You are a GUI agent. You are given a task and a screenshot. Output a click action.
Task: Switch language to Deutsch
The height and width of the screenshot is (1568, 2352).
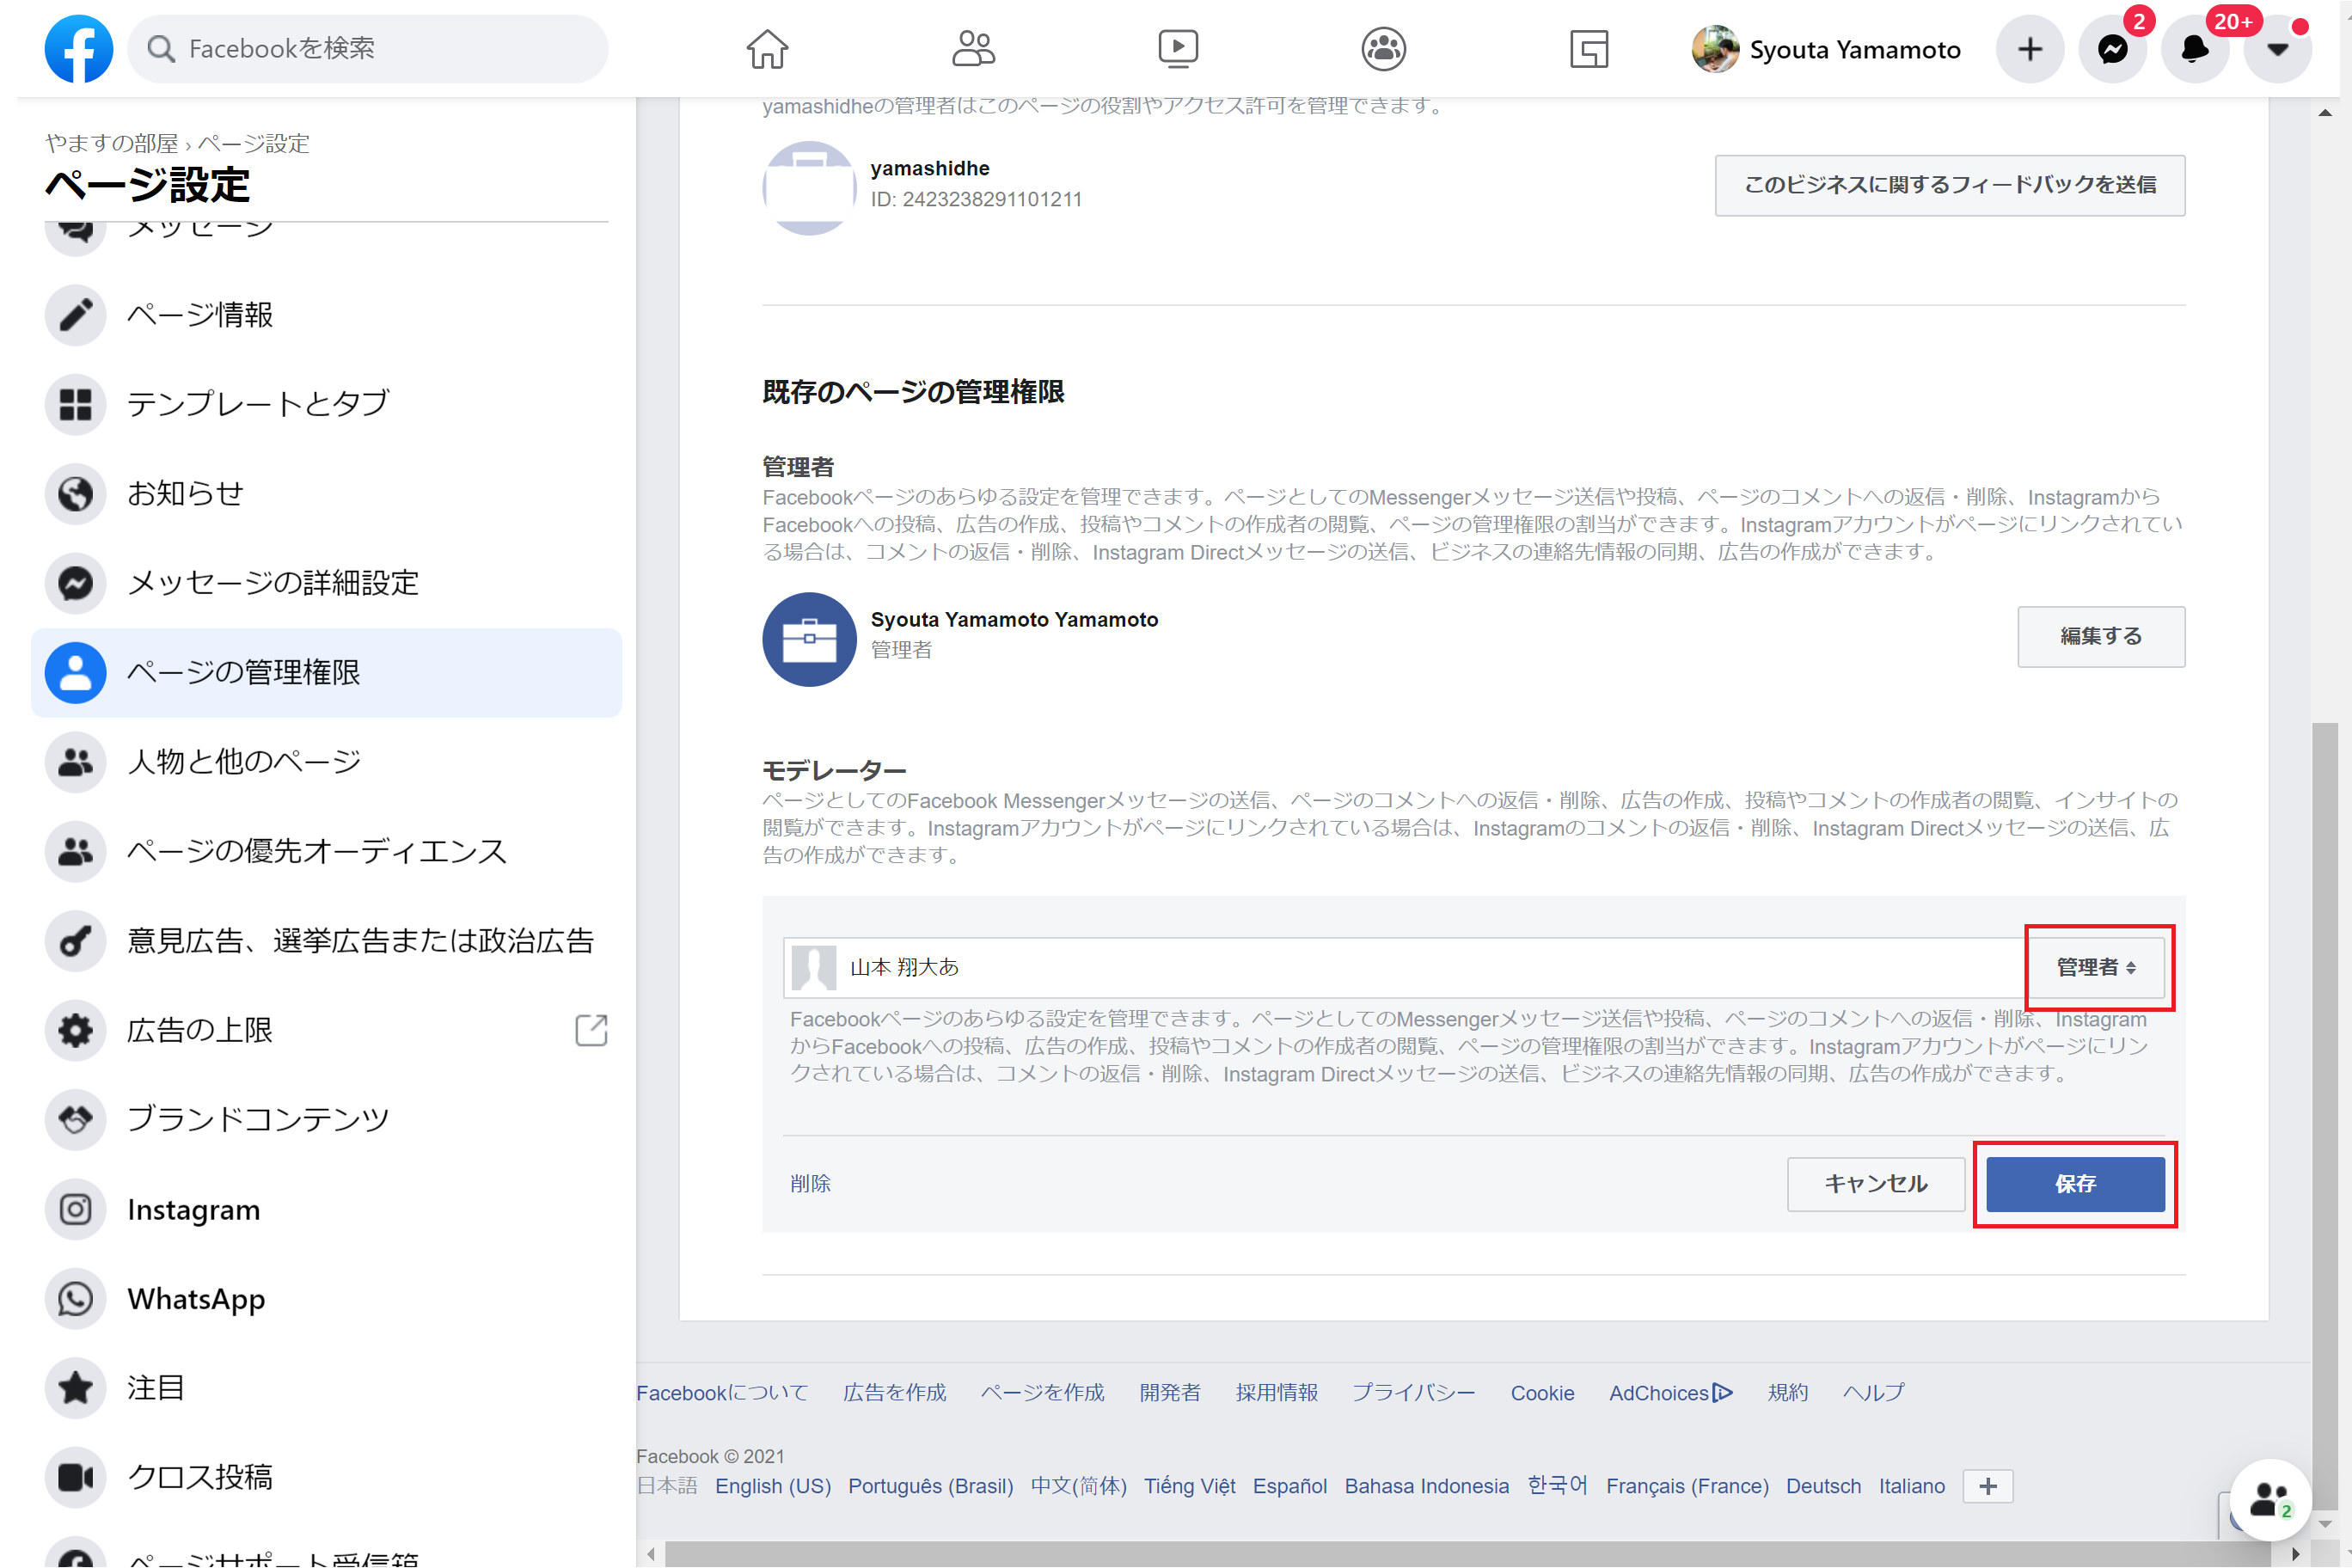(1824, 1487)
